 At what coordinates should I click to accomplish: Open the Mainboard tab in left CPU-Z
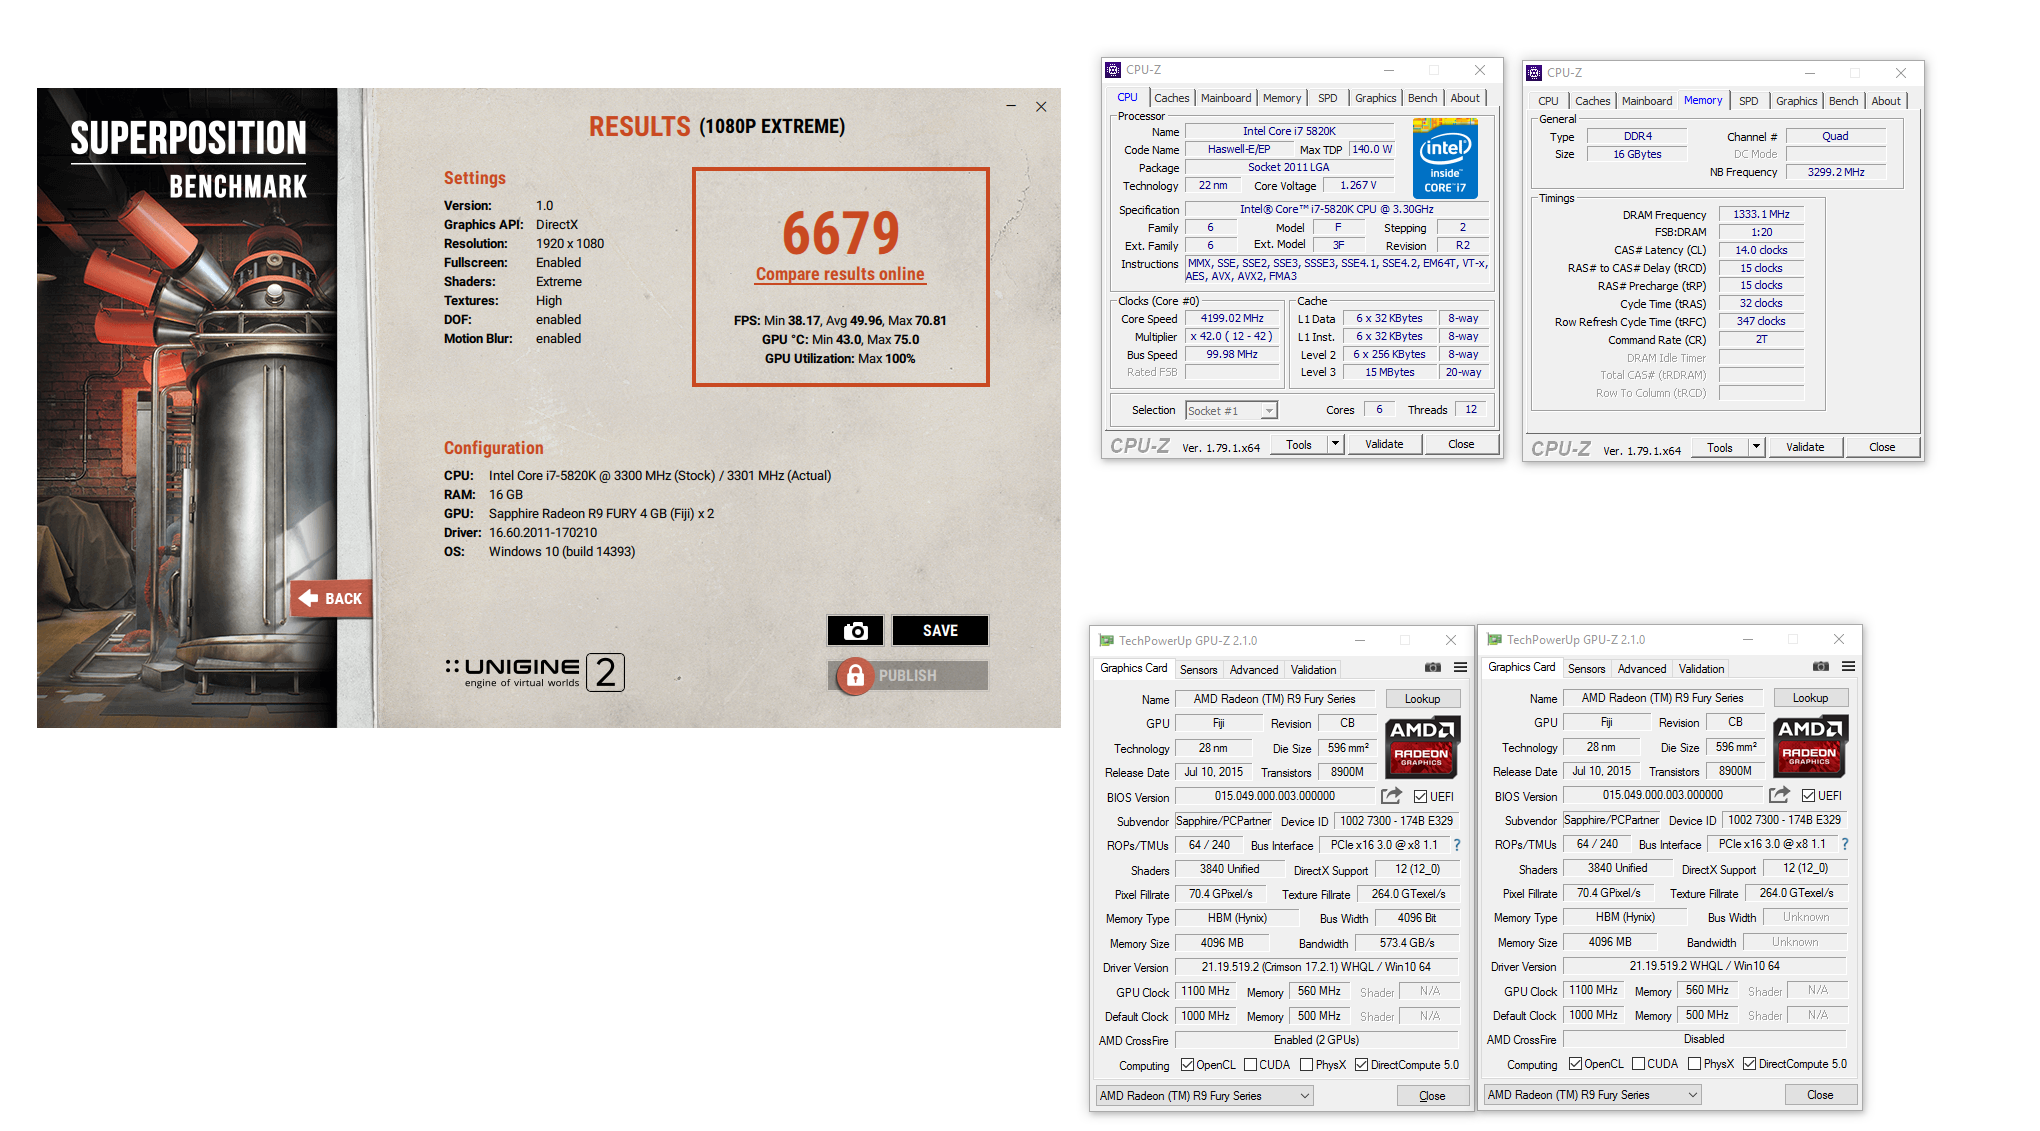(1226, 98)
